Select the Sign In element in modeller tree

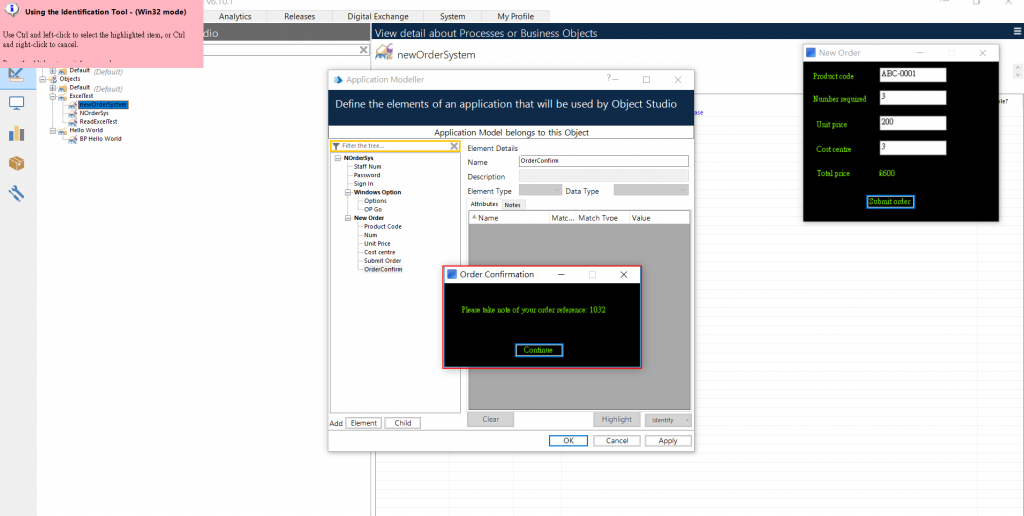coord(364,184)
